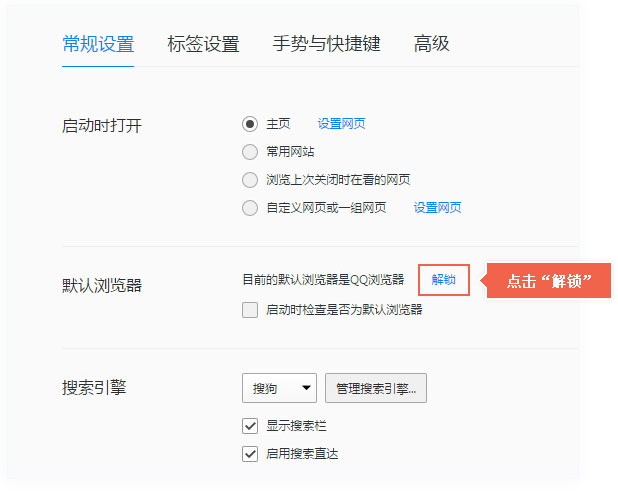This screenshot has width=618, height=498.
Task: Click 设置网页 link beside 主页
Action: point(341,124)
